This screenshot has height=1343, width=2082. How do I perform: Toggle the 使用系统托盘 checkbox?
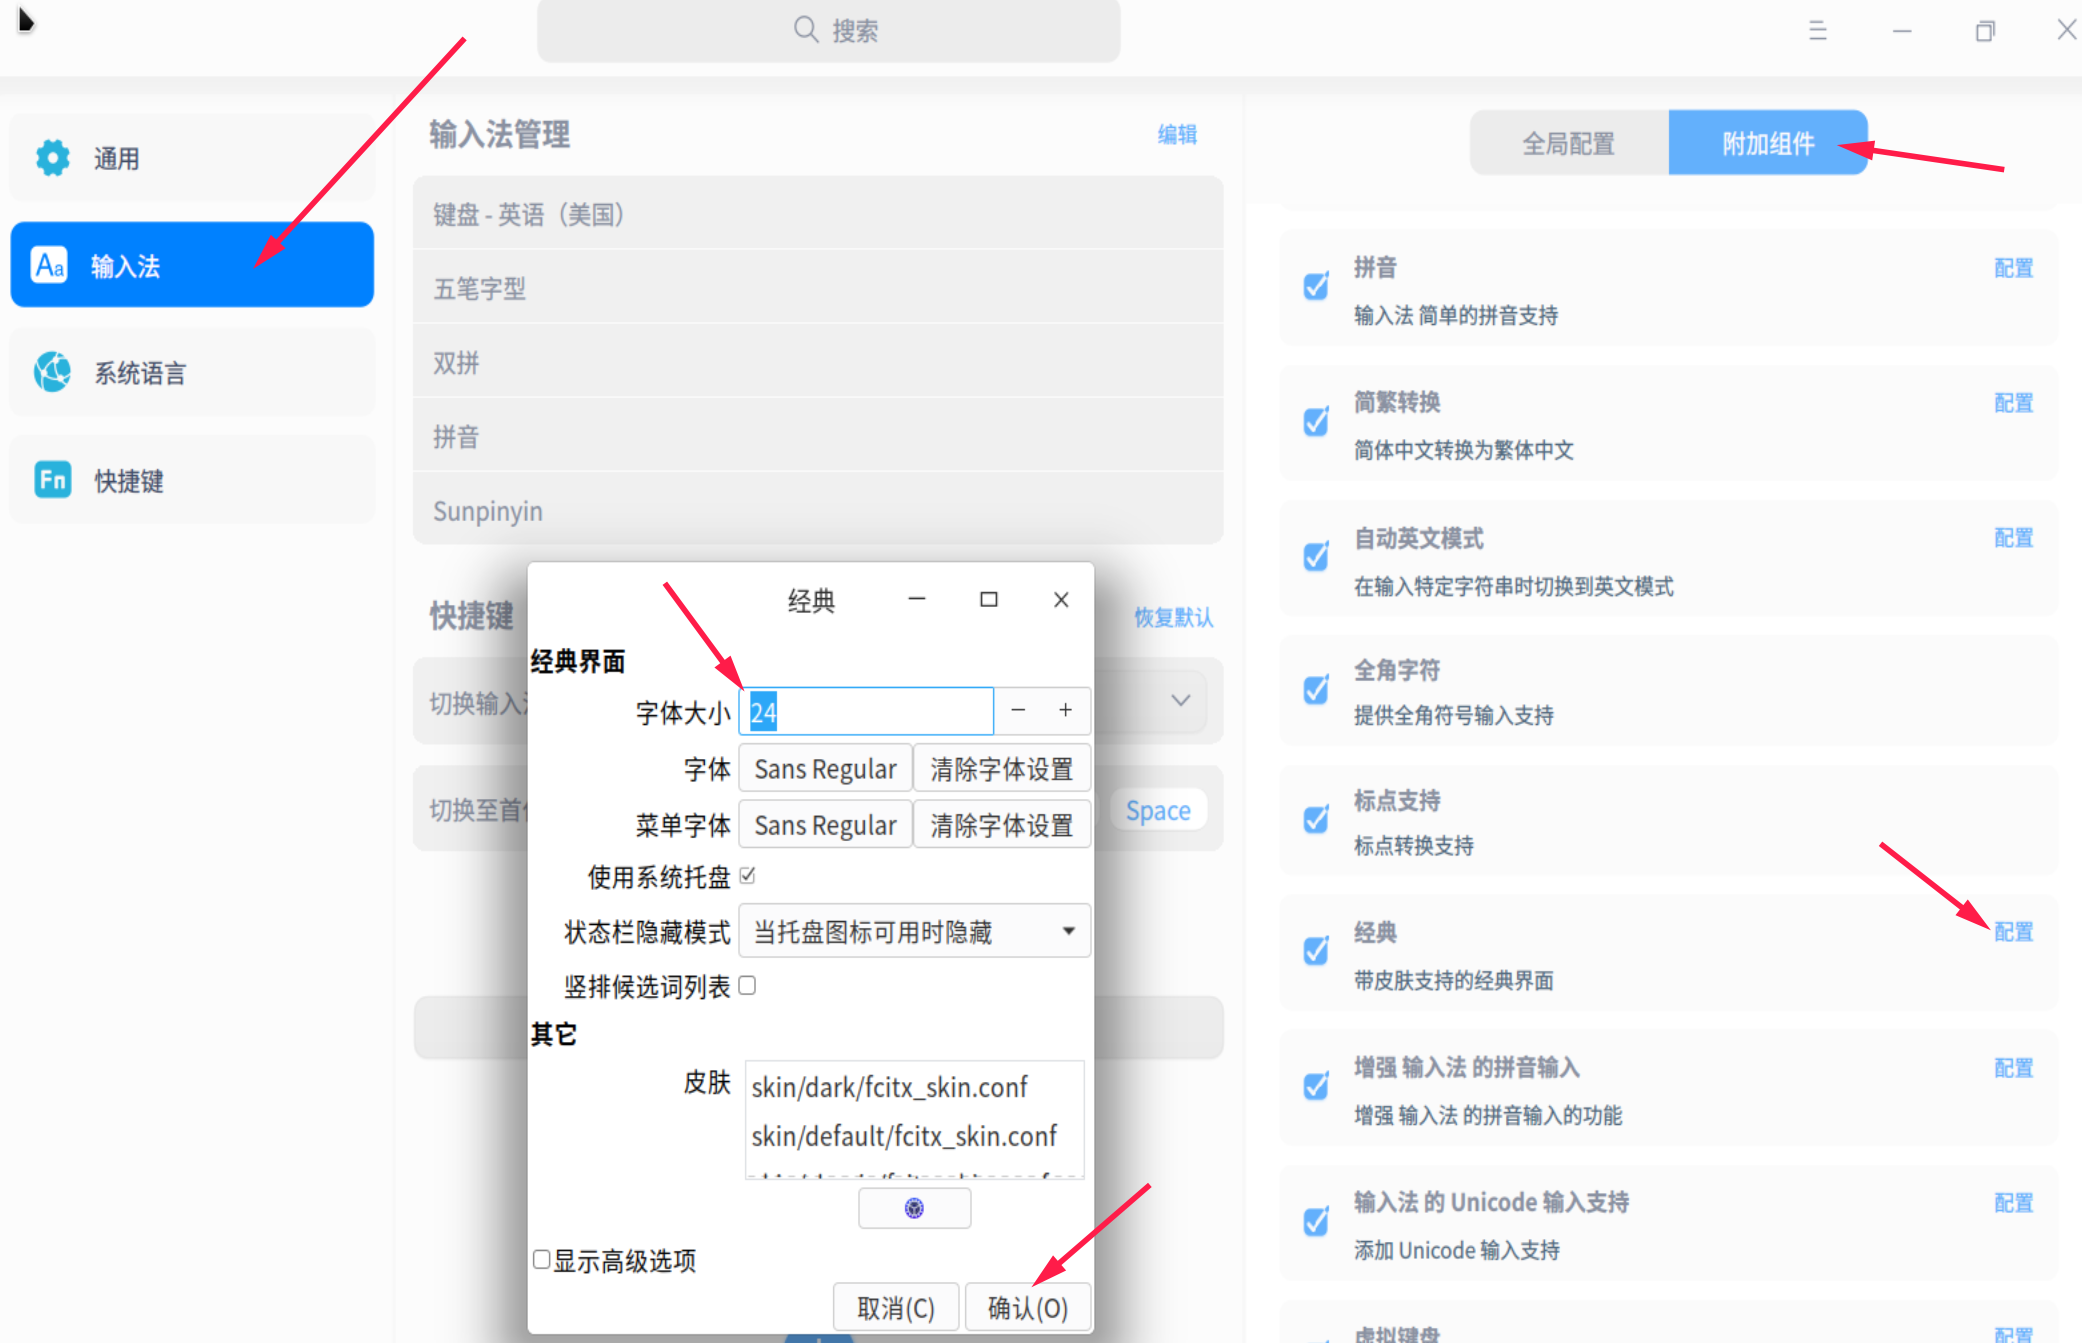[748, 876]
